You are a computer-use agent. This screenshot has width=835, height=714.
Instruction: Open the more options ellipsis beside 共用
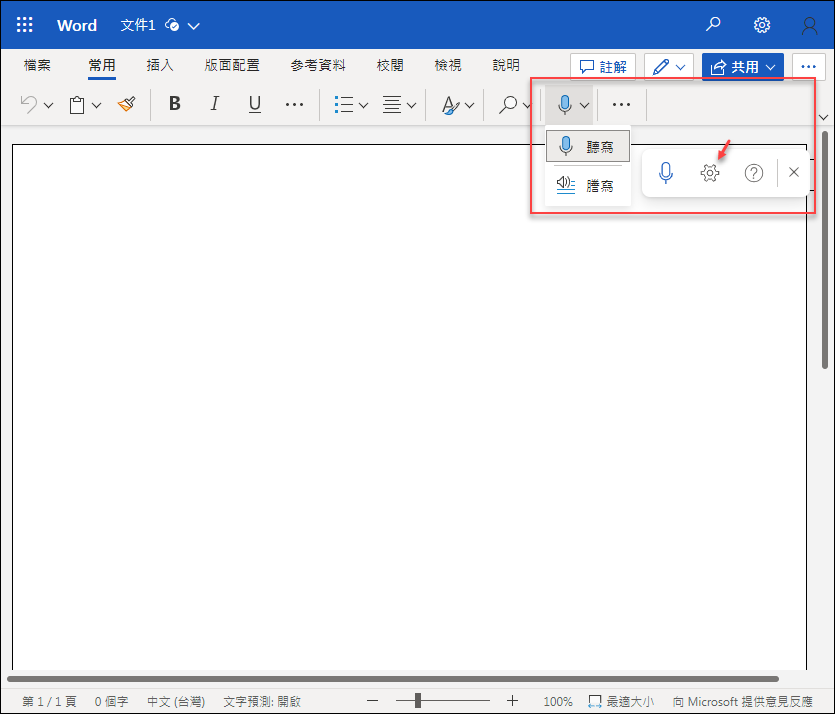(808, 67)
